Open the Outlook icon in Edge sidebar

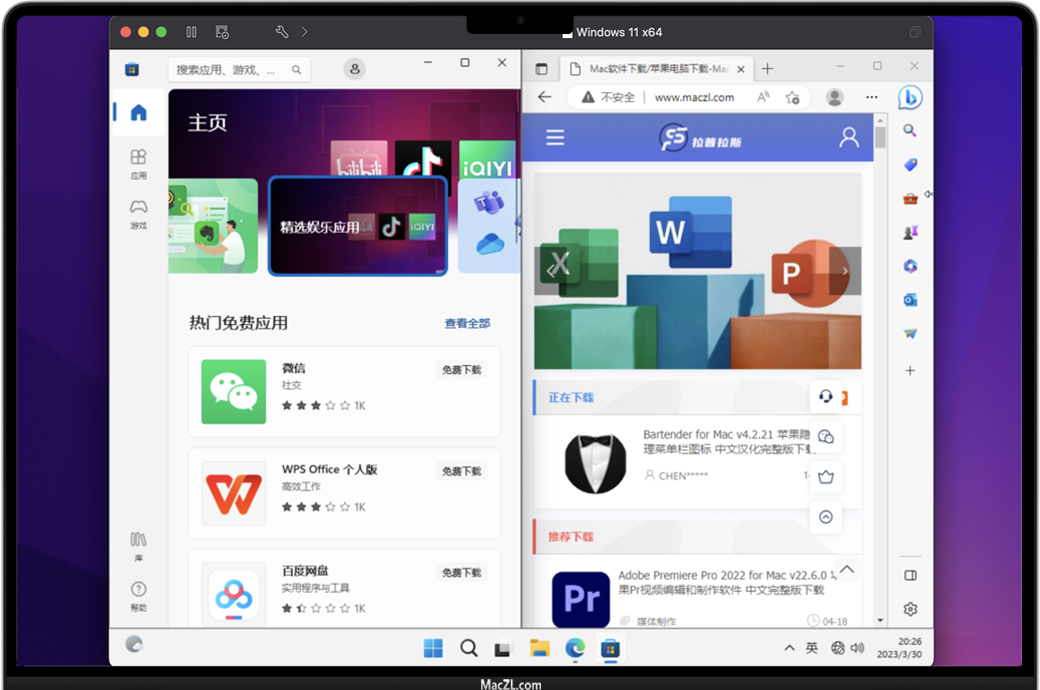tap(910, 299)
